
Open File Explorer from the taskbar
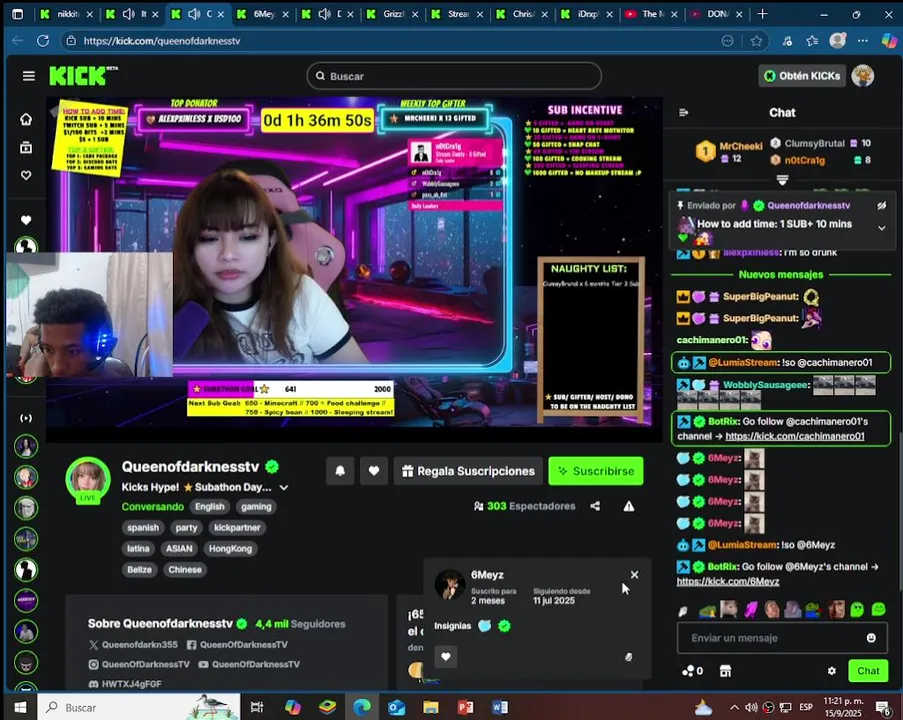click(x=430, y=707)
